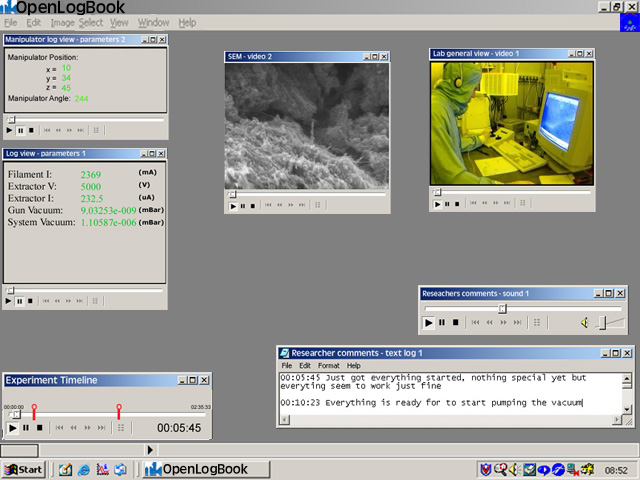Click the second red marker on the timeline
640x480 pixels.
[119, 410]
